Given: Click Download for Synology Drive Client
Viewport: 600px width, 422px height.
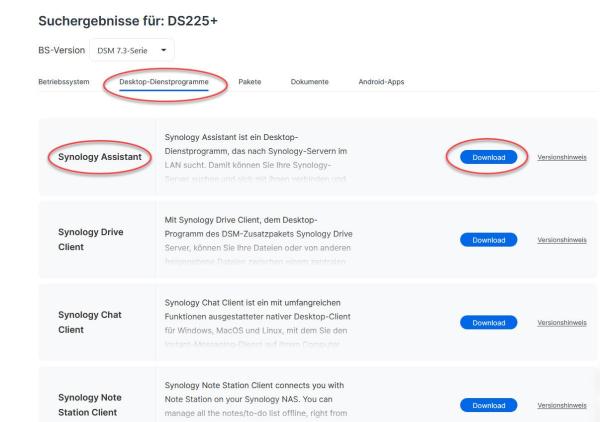Looking at the screenshot, I should [489, 239].
